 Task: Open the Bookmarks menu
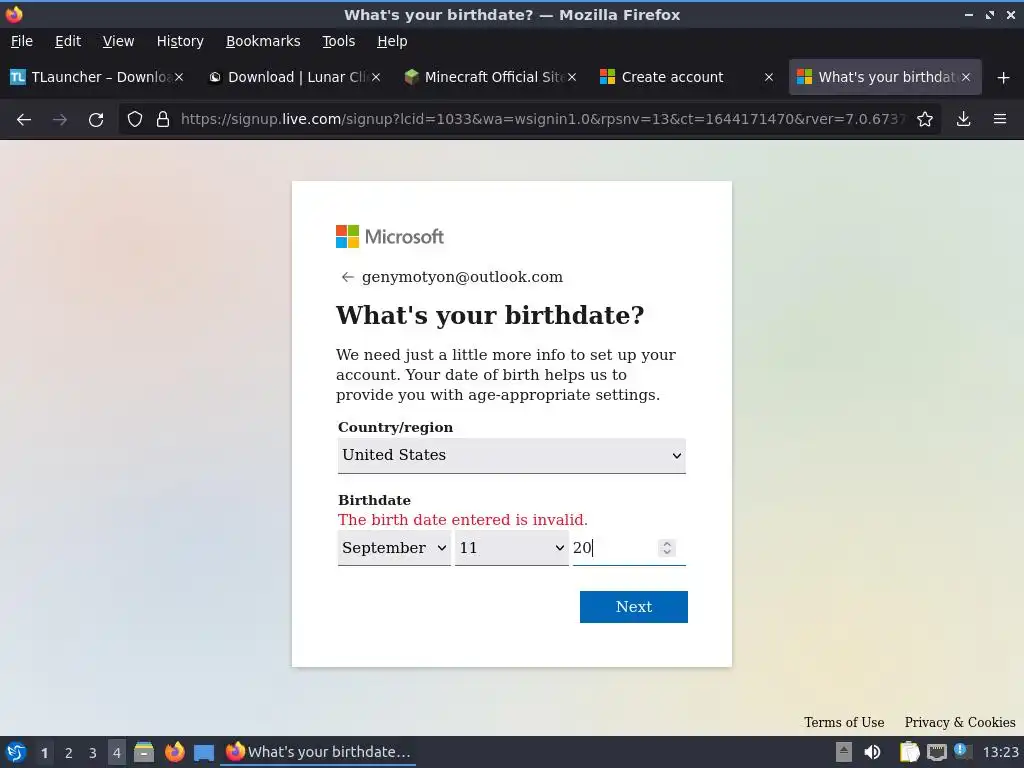(x=263, y=41)
